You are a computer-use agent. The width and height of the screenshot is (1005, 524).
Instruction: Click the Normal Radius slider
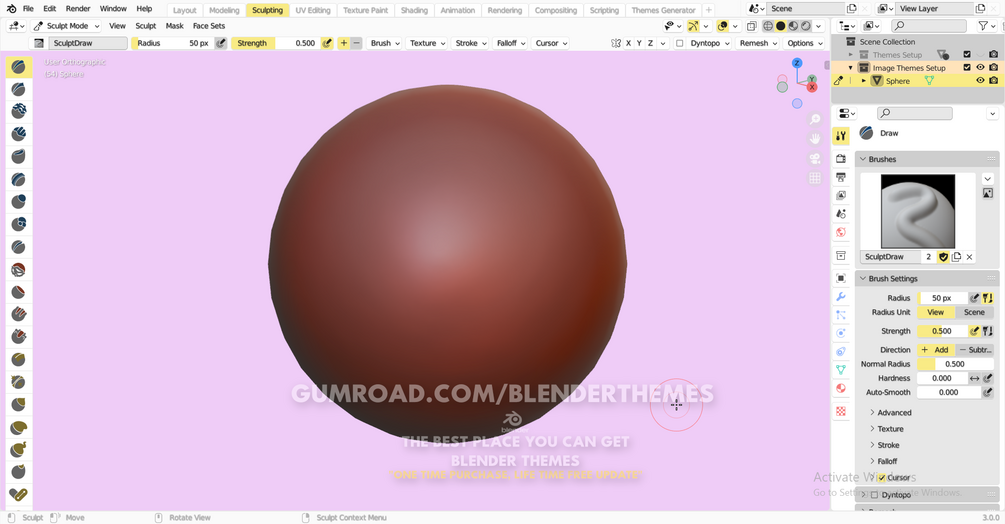point(955,364)
